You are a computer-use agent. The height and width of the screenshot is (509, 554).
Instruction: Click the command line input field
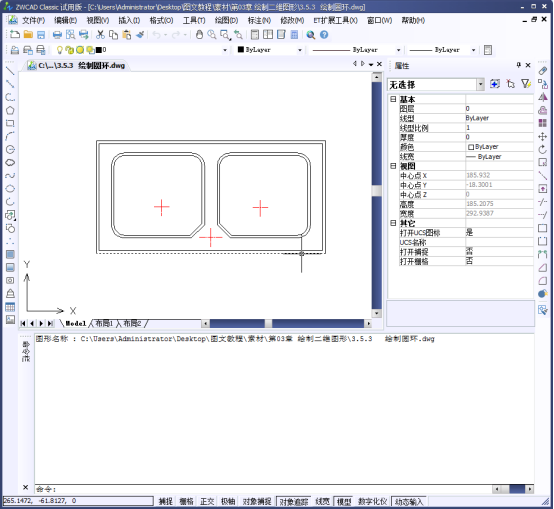[263, 489]
